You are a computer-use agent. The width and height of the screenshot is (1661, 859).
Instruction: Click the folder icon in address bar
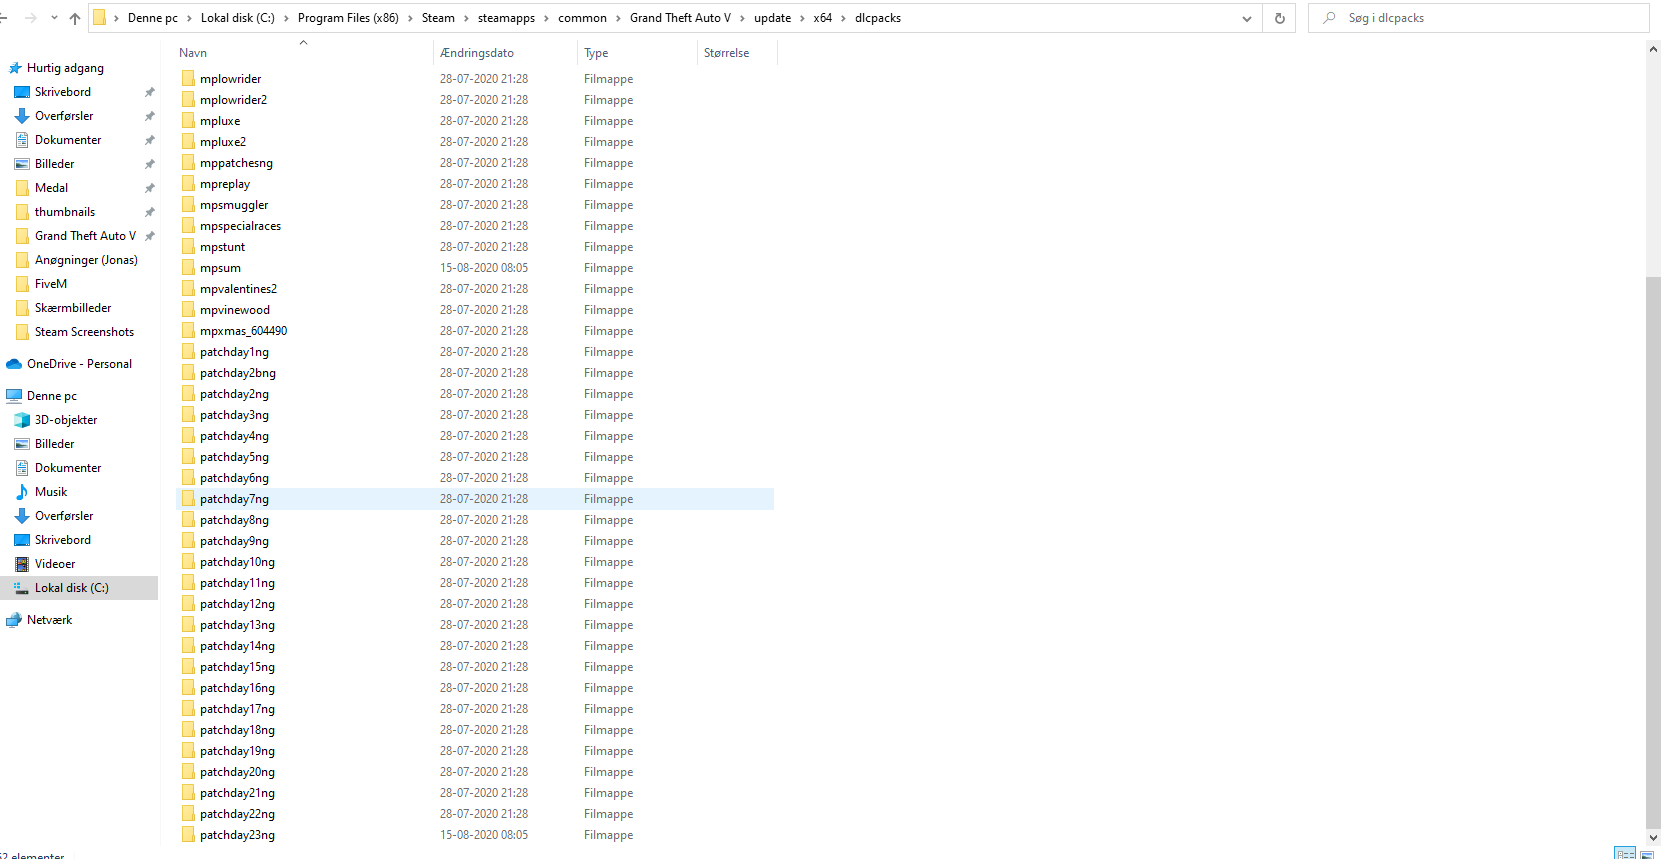coord(99,18)
